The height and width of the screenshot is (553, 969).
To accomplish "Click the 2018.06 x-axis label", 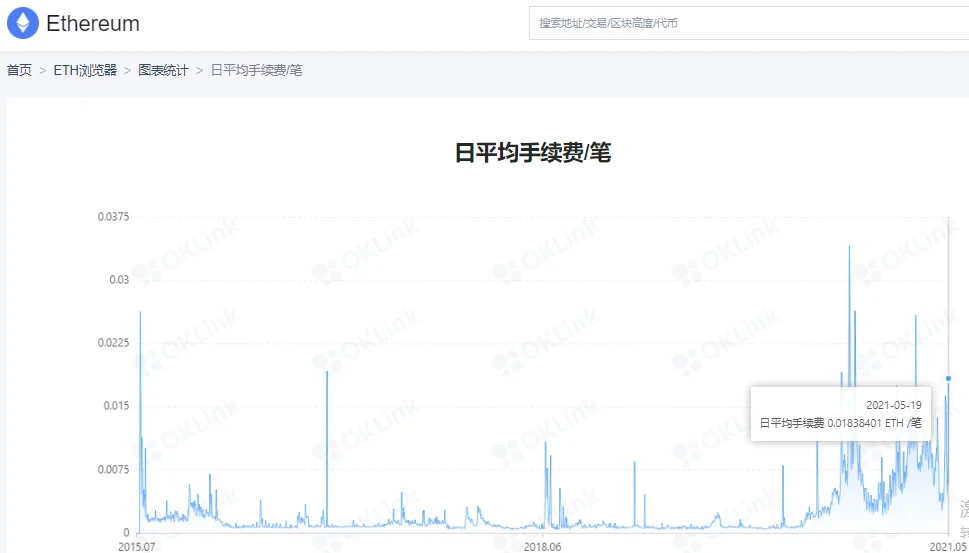I will point(542,546).
